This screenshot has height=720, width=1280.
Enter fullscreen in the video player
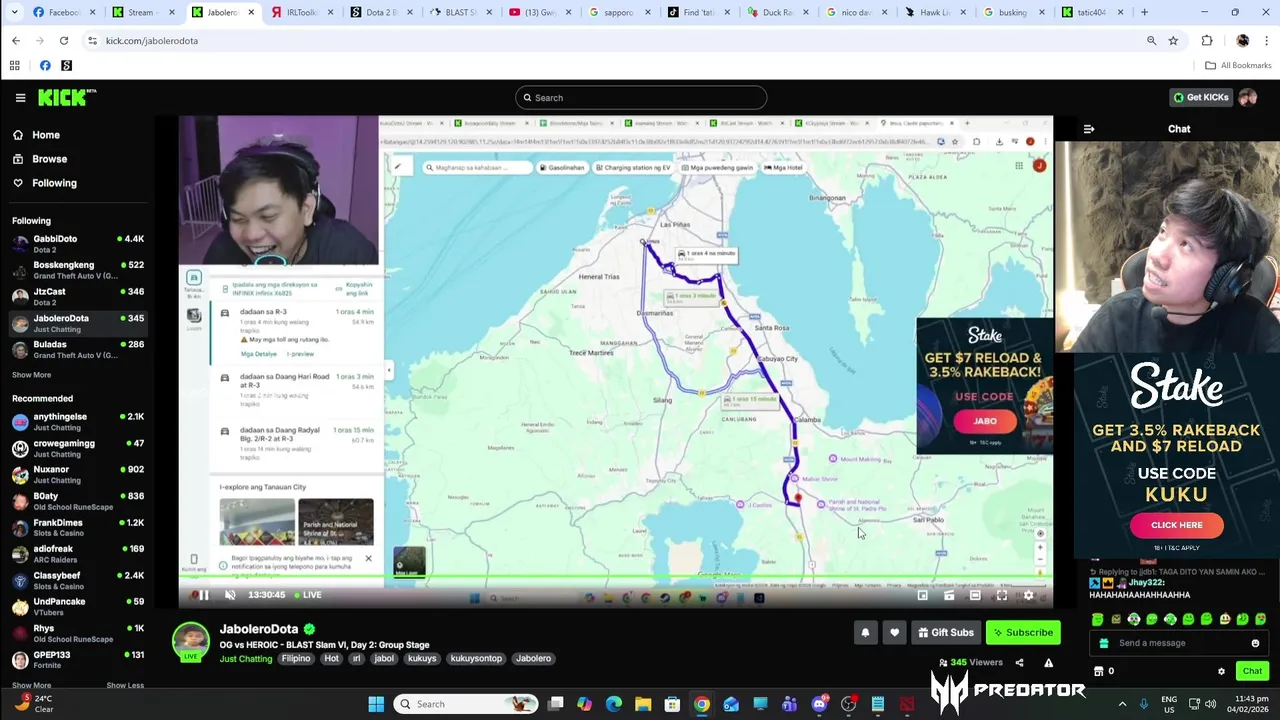coord(1001,595)
